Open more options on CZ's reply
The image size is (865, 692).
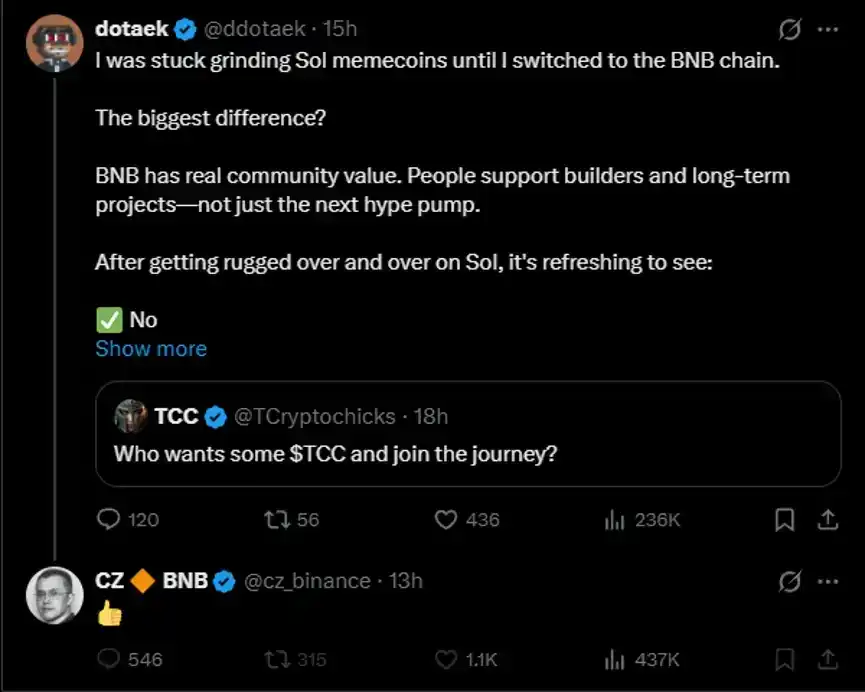(828, 581)
